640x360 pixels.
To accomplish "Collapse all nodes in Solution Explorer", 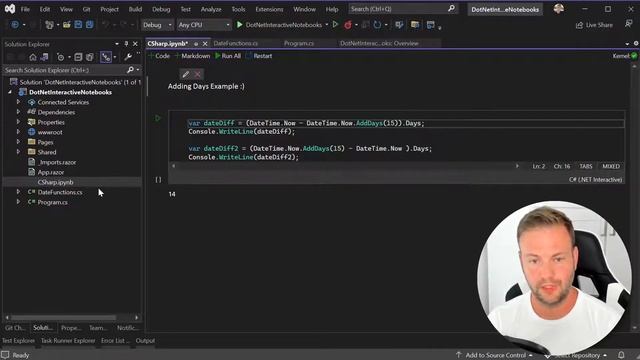I will pos(78,57).
